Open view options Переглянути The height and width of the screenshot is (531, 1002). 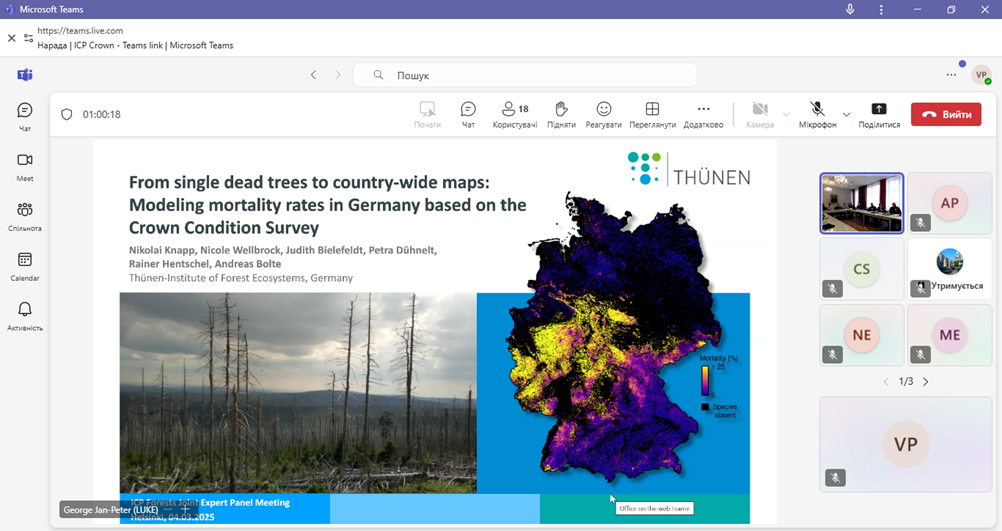652,115
